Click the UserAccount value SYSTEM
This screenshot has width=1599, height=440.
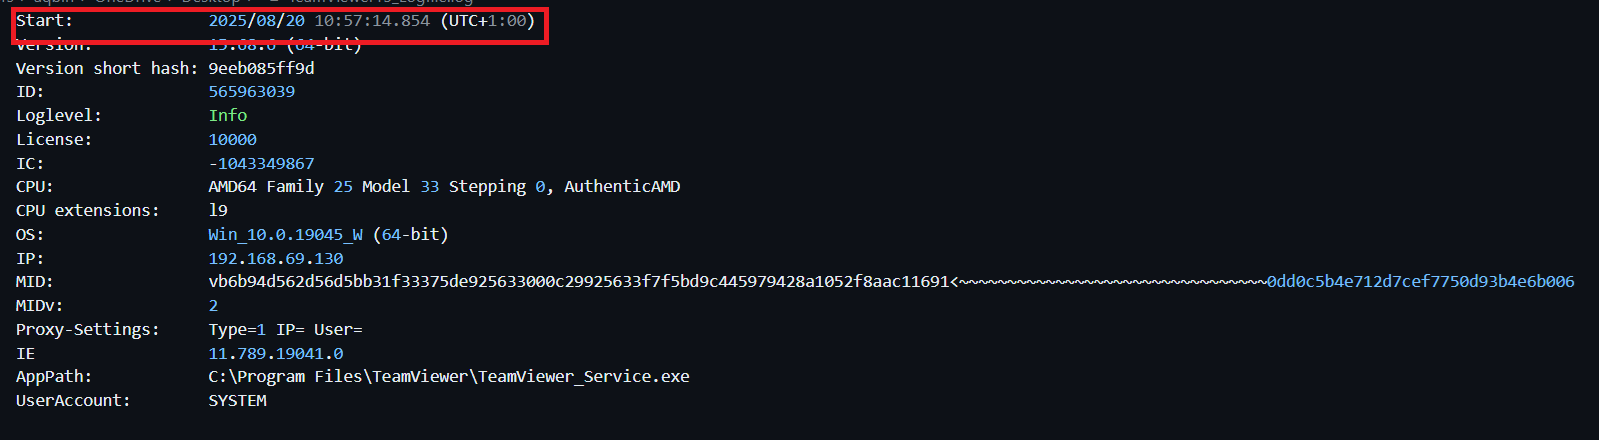coord(237,401)
